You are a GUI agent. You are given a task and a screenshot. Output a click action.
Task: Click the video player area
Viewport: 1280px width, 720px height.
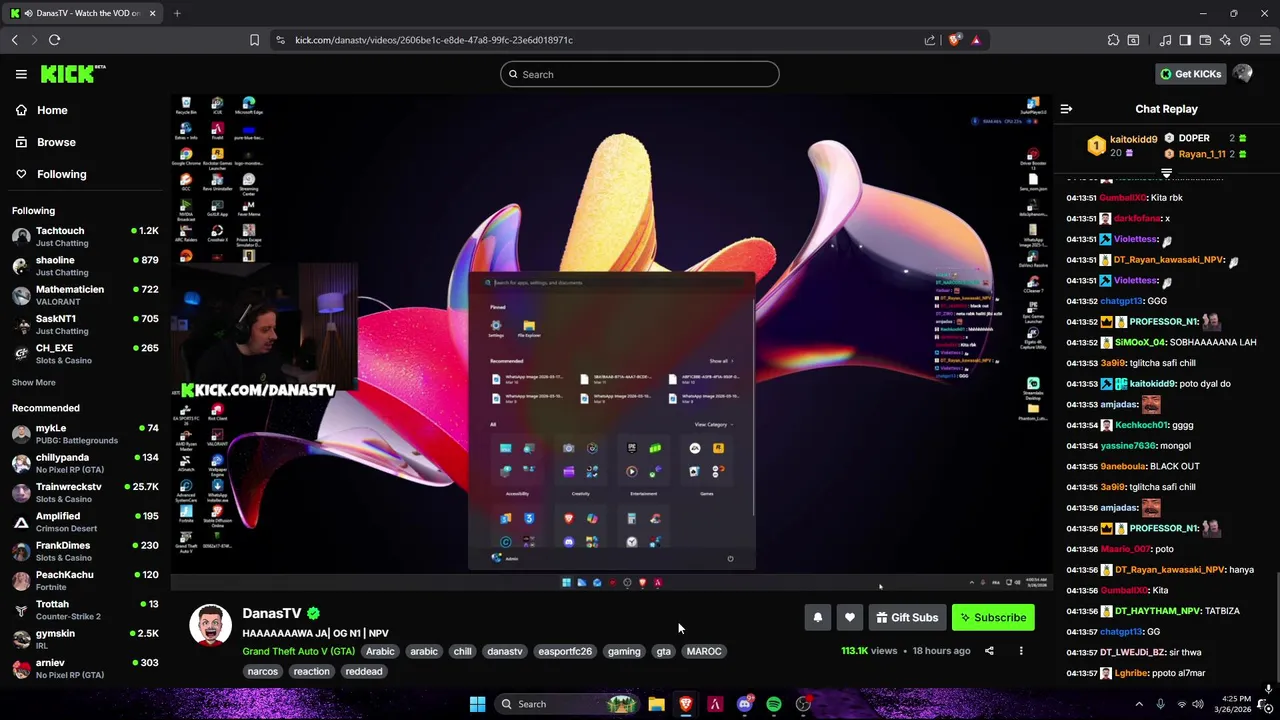point(611,342)
